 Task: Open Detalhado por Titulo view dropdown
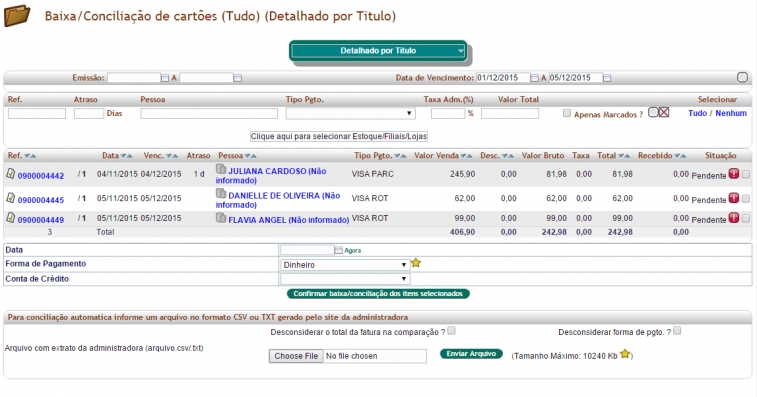point(378,51)
